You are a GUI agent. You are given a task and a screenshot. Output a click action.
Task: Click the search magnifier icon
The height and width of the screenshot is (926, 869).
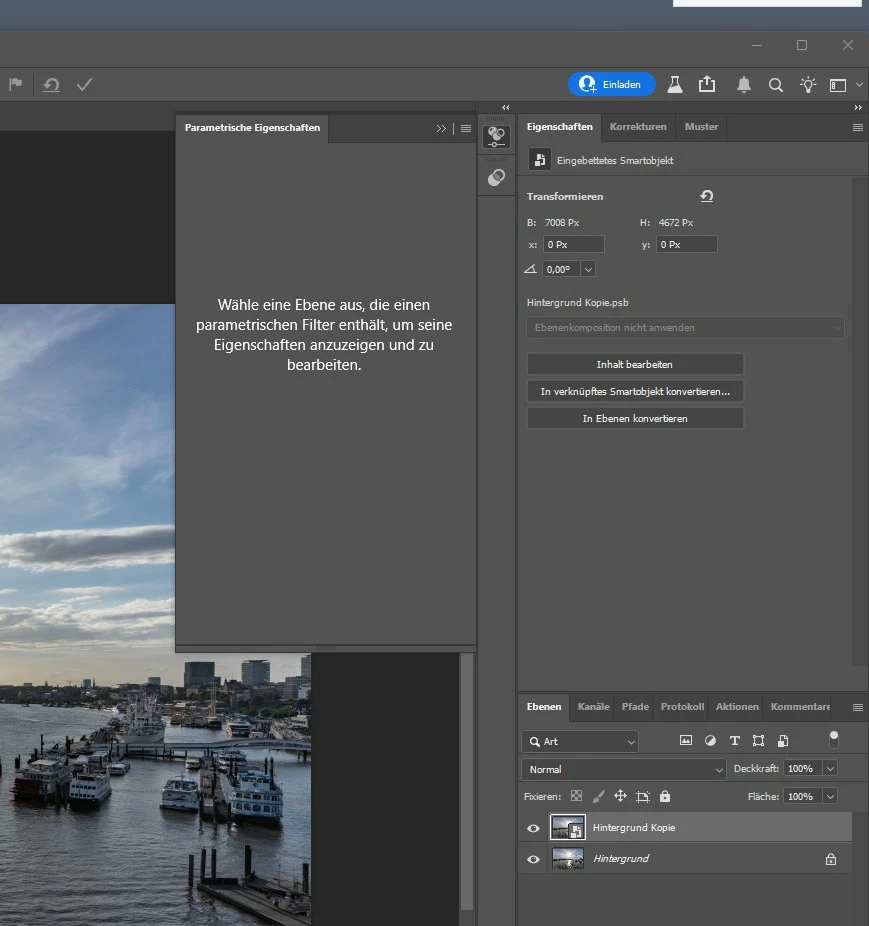tap(775, 85)
